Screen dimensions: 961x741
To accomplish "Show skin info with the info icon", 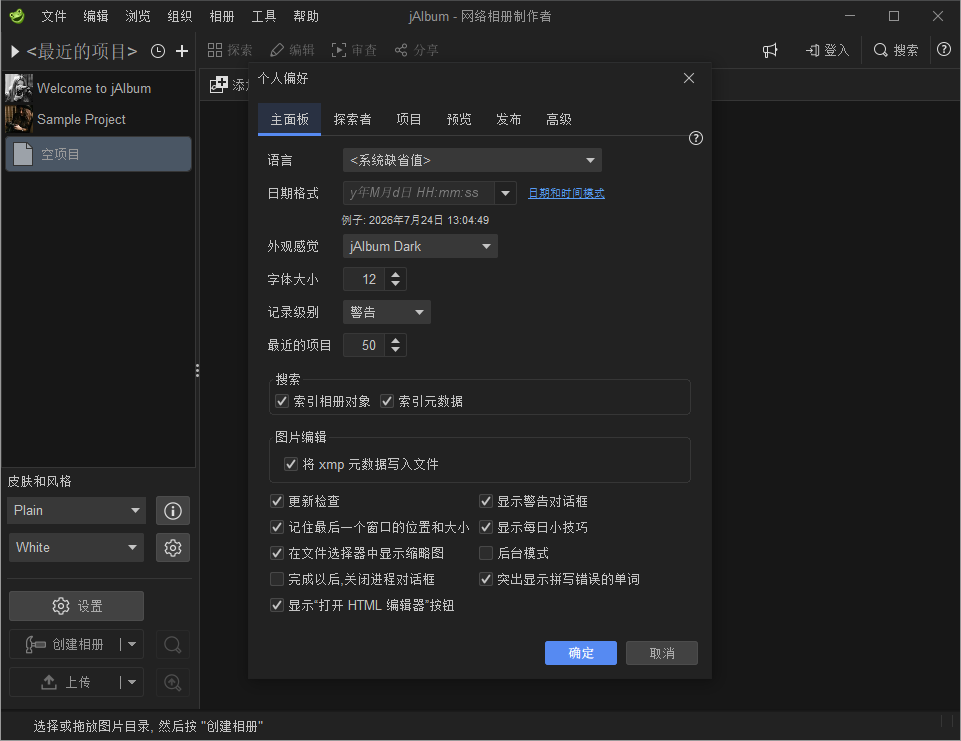I will coord(173,511).
